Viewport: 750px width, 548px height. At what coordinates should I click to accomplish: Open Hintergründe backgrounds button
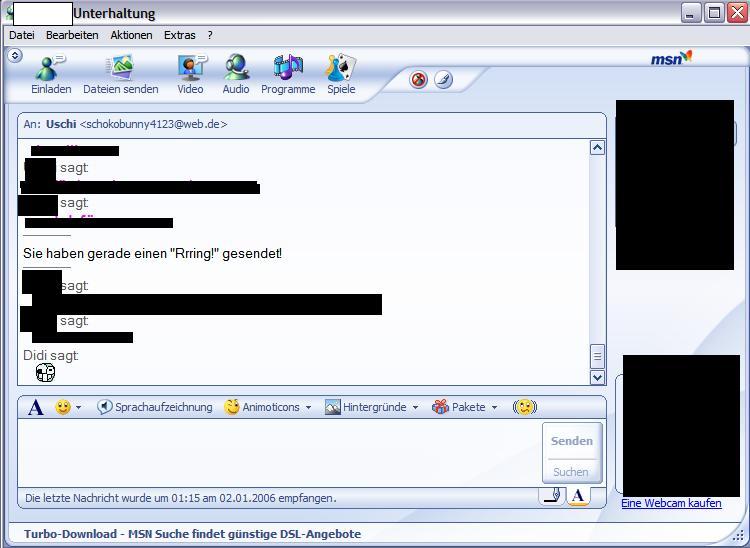[365, 407]
